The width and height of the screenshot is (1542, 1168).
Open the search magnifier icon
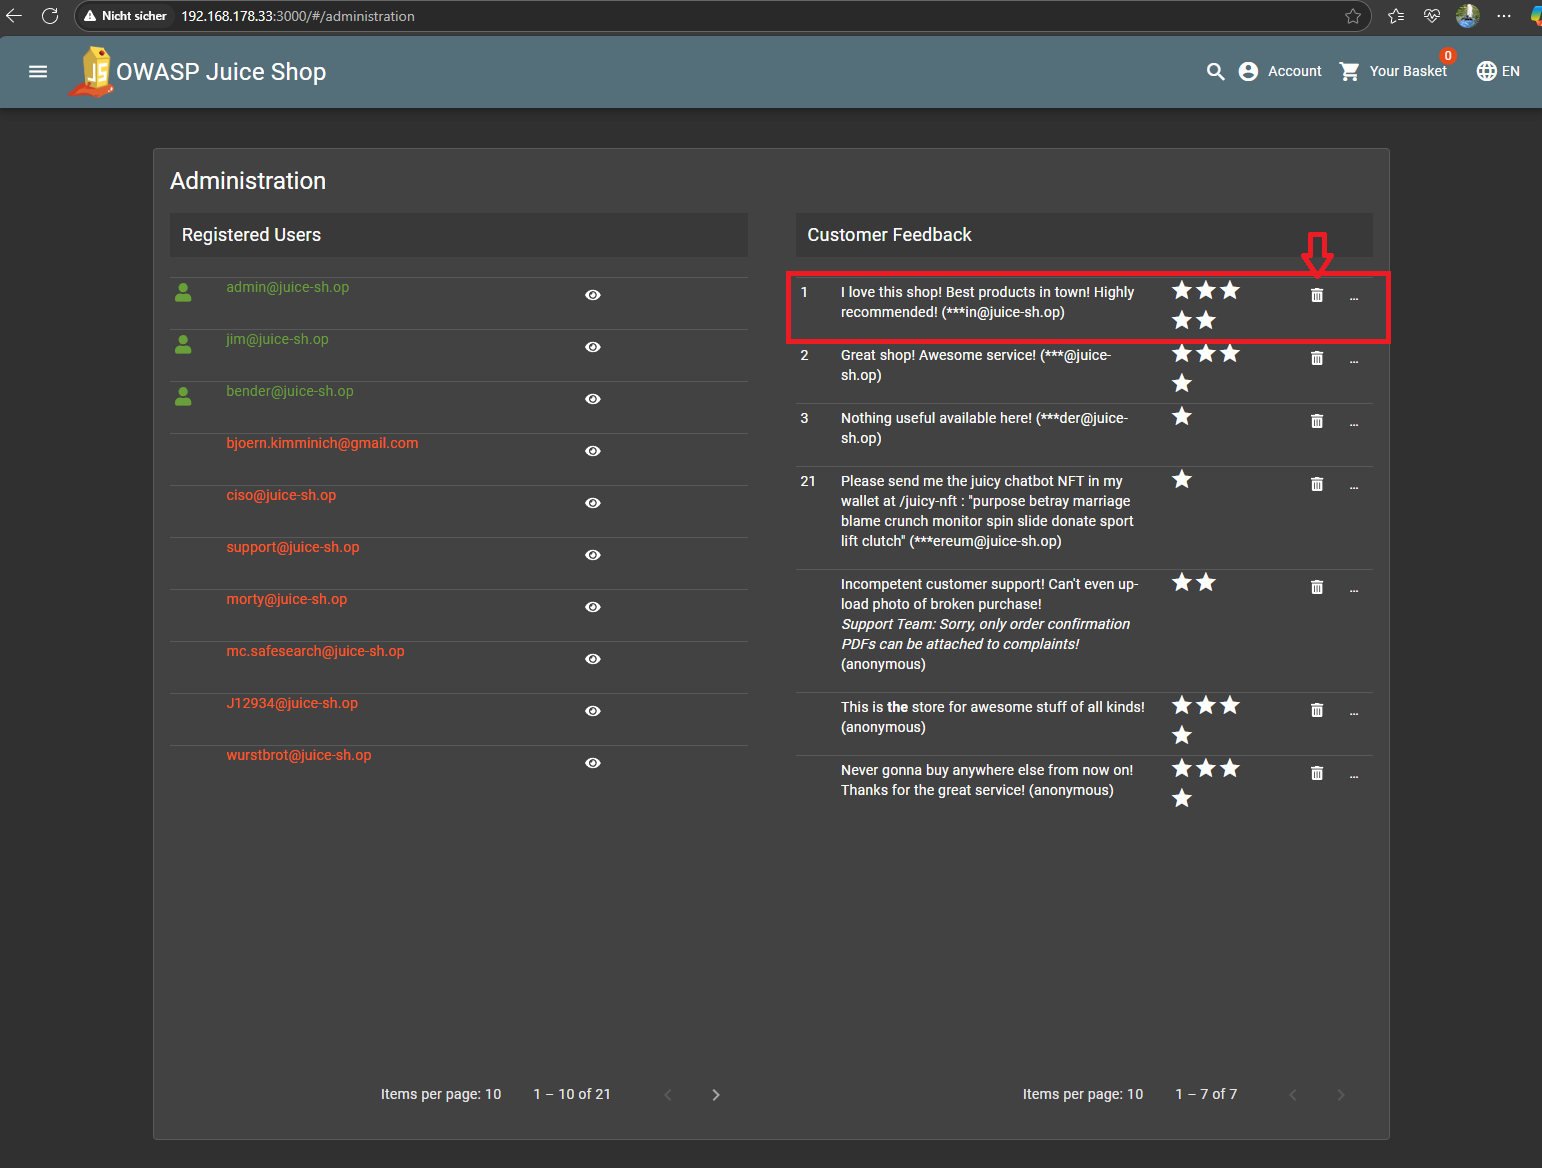pos(1215,71)
